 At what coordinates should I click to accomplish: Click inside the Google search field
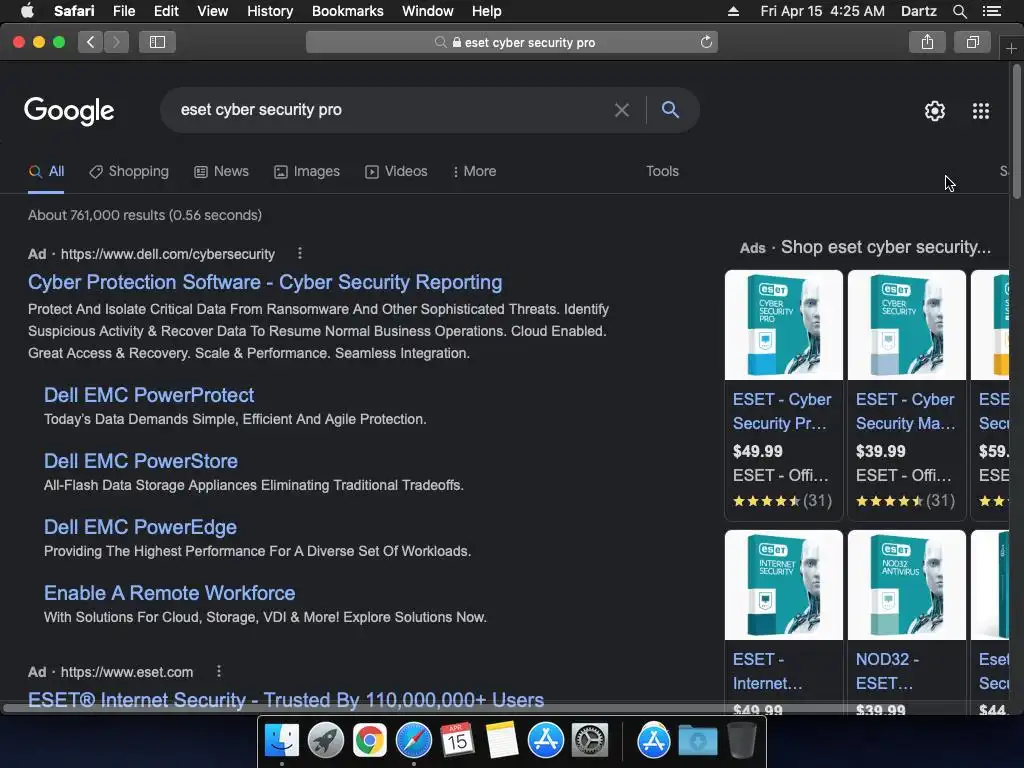point(392,110)
